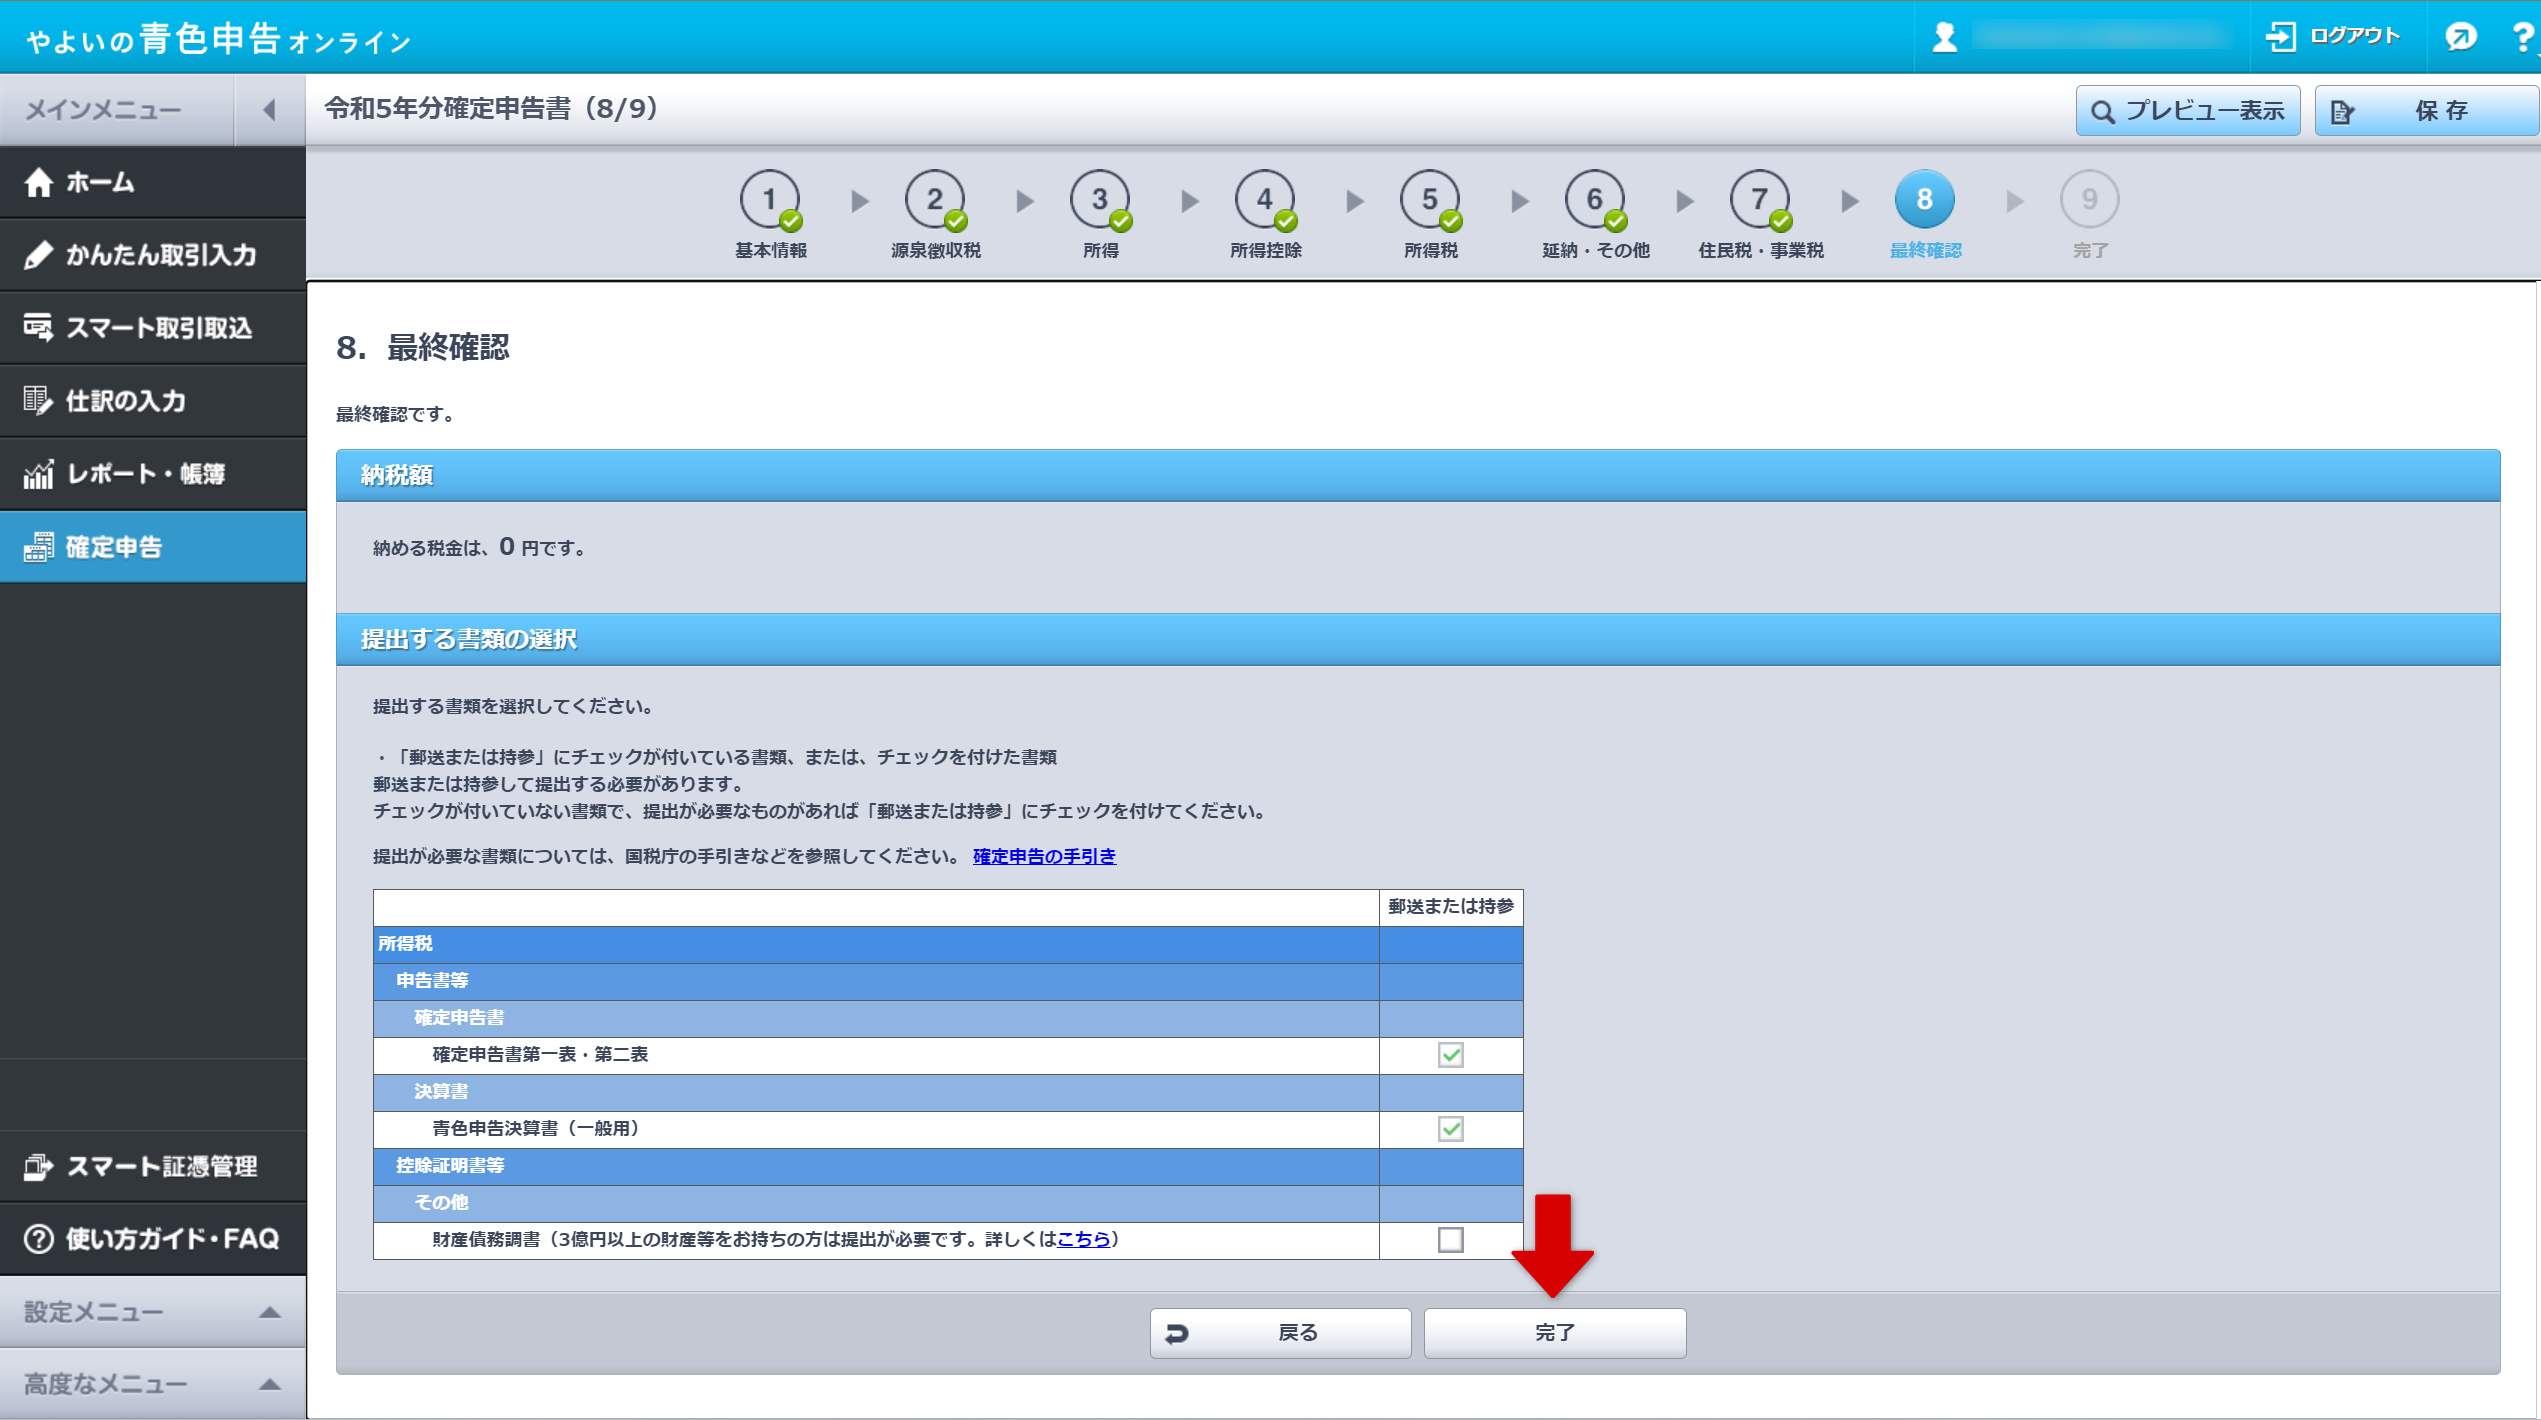Open 仕訳の入力 ledger icon
The height and width of the screenshot is (1420, 2541).
pos(39,401)
